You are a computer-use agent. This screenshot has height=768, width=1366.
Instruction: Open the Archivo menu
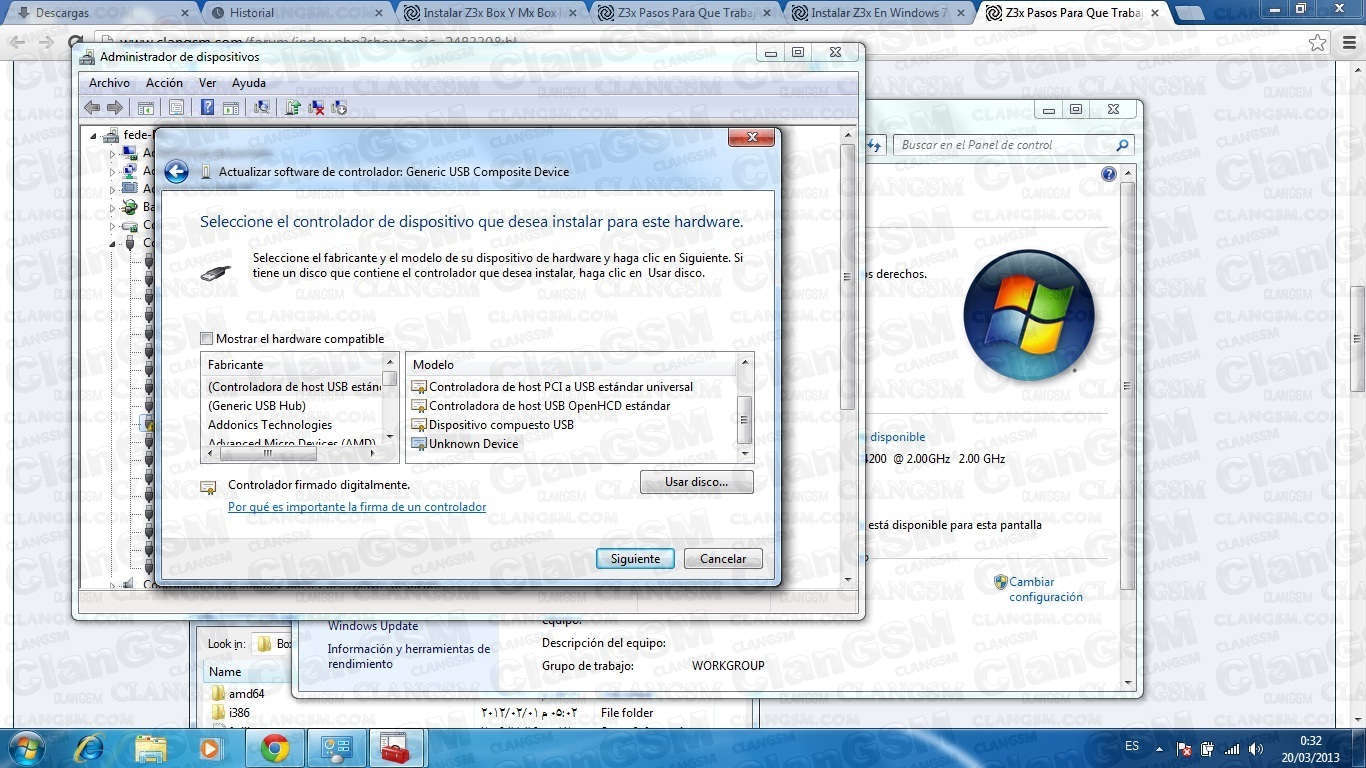[109, 83]
